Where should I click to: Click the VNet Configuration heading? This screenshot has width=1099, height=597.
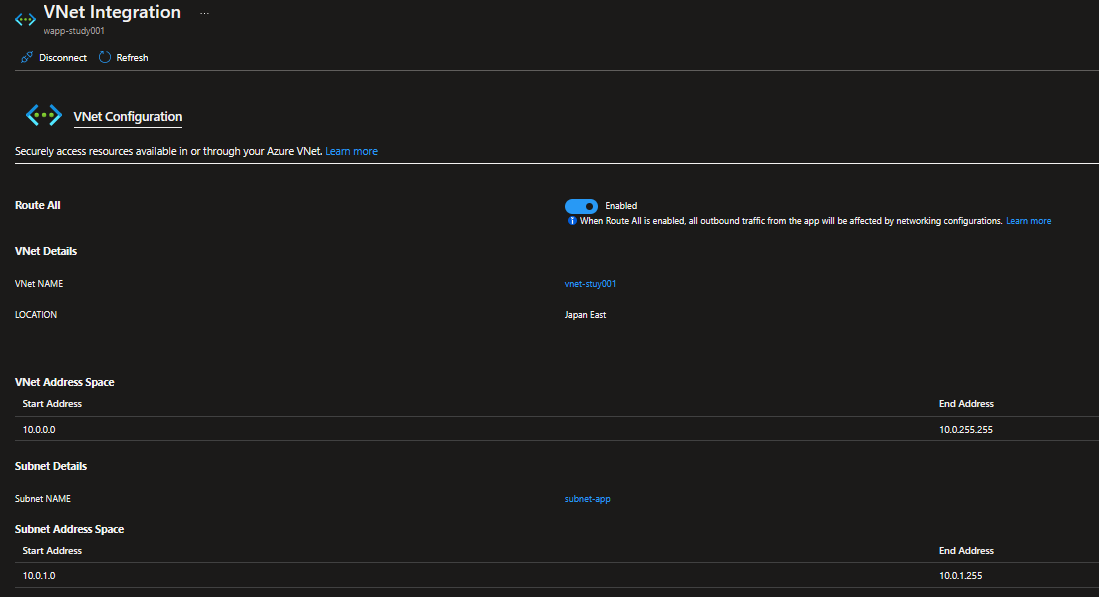(128, 116)
